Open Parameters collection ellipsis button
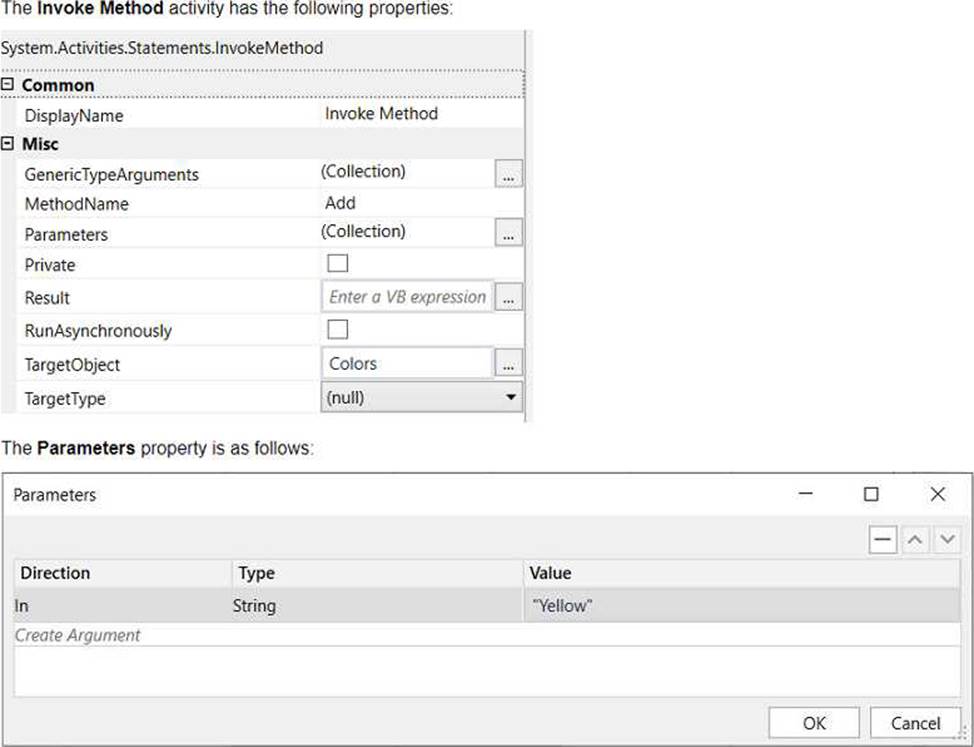The width and height of the screenshot is (974, 747). click(508, 233)
